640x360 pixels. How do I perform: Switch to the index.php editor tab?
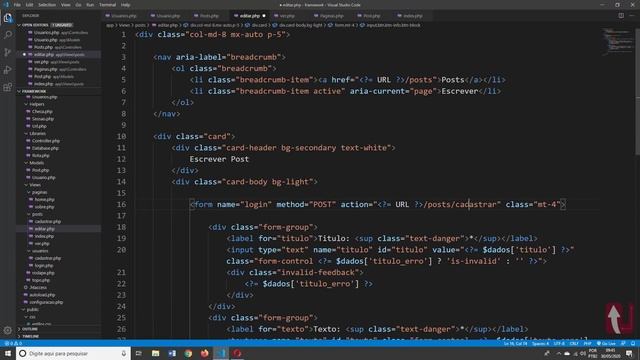coord(412,16)
